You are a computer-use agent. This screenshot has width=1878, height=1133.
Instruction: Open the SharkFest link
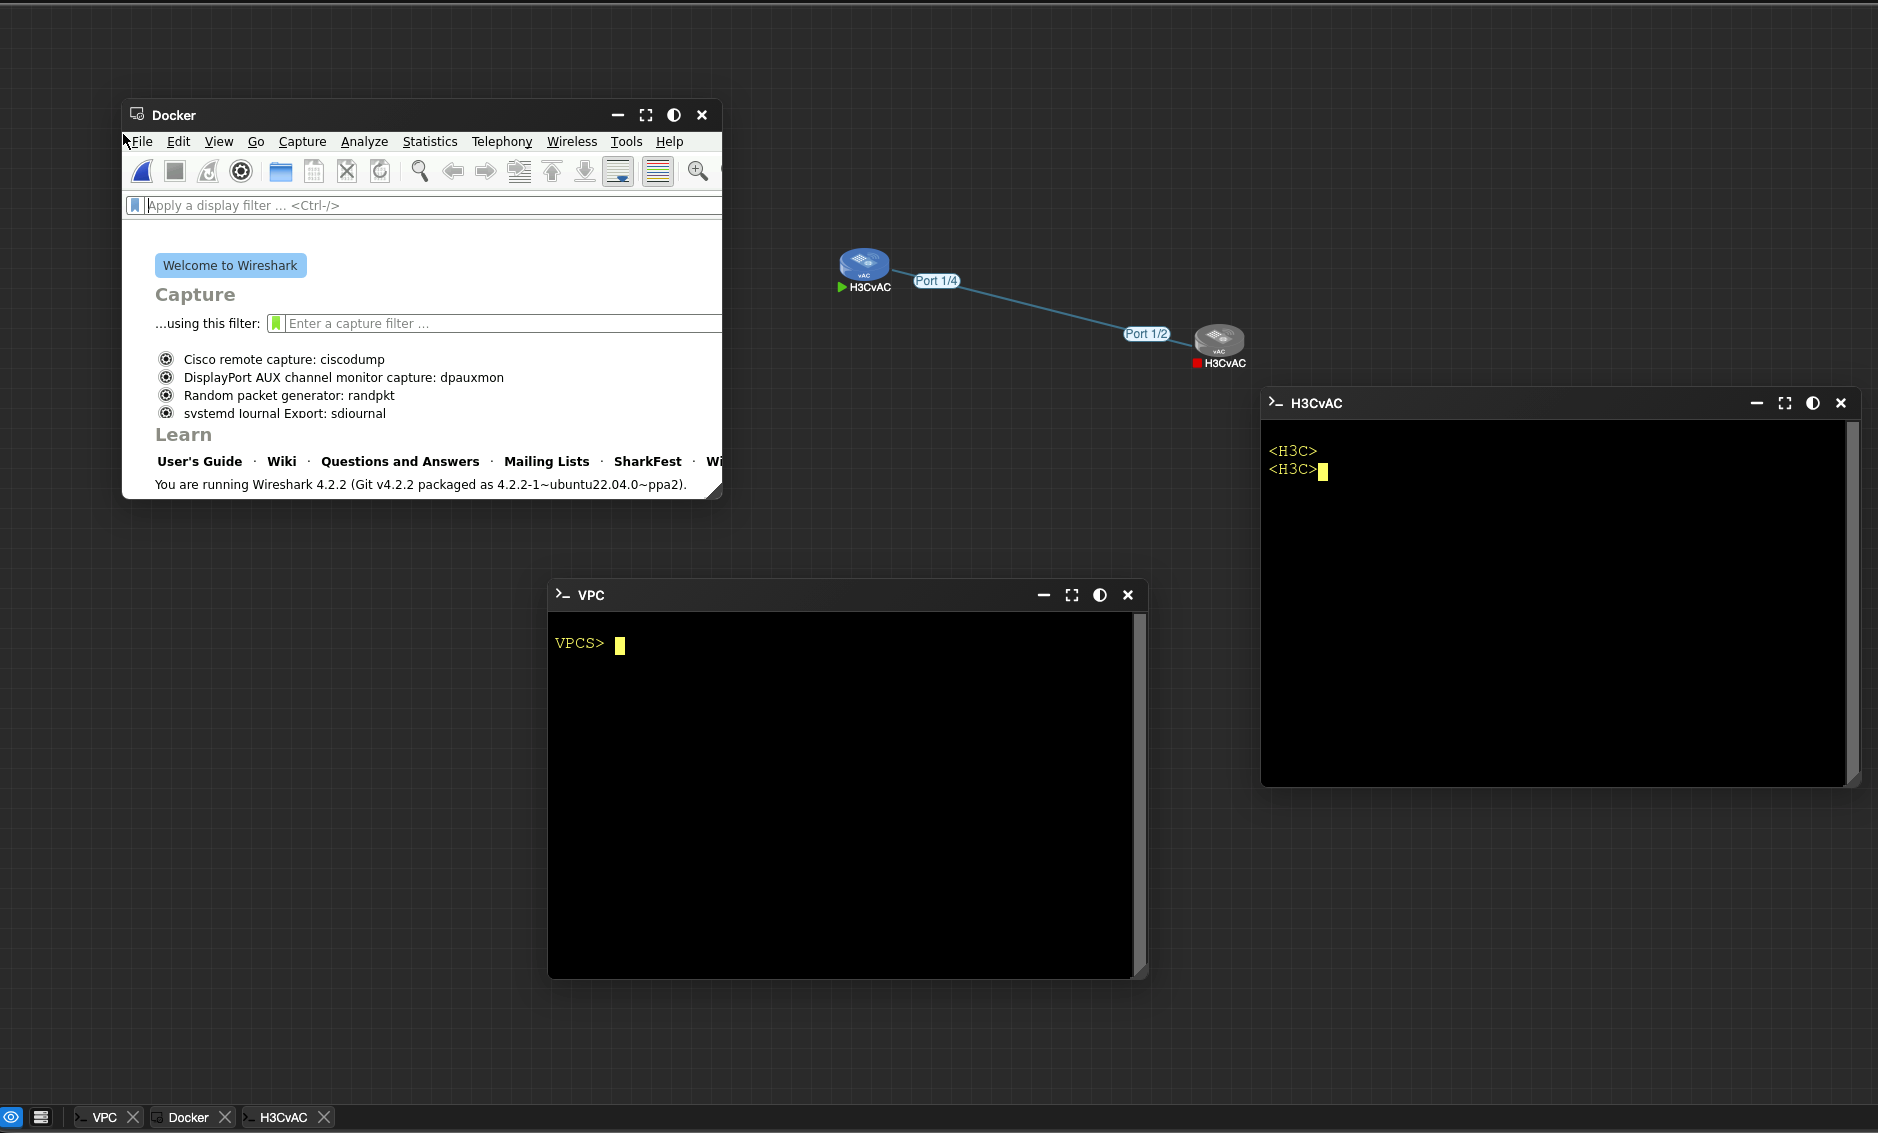click(x=648, y=461)
